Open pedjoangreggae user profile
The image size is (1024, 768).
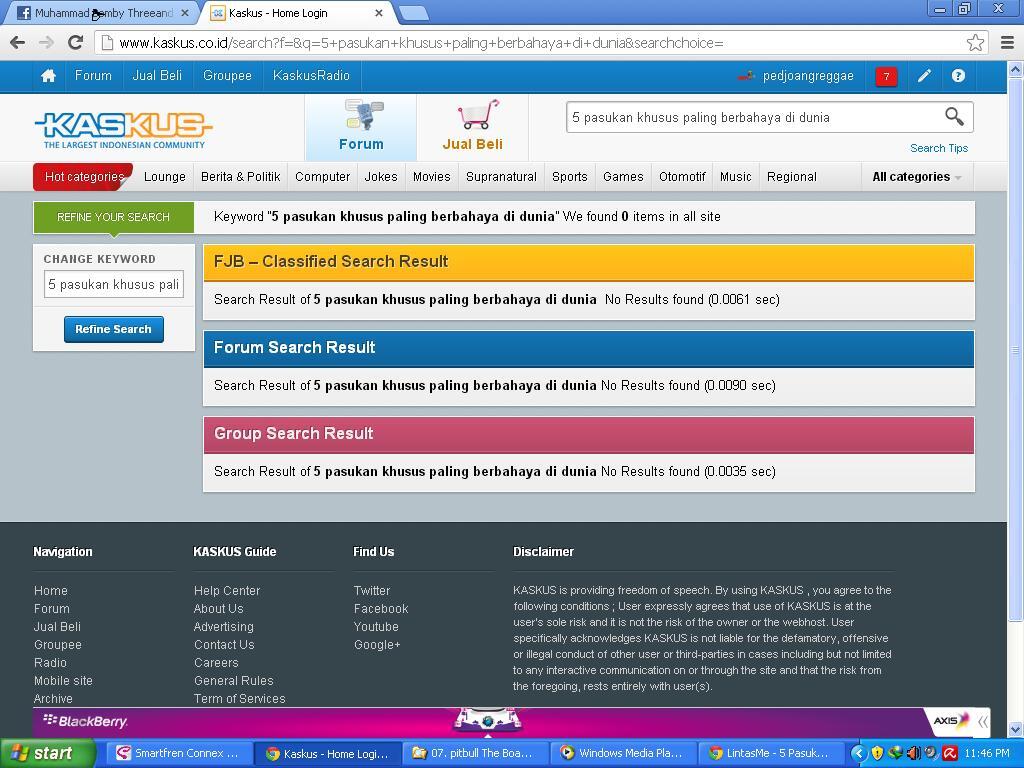[x=808, y=76]
